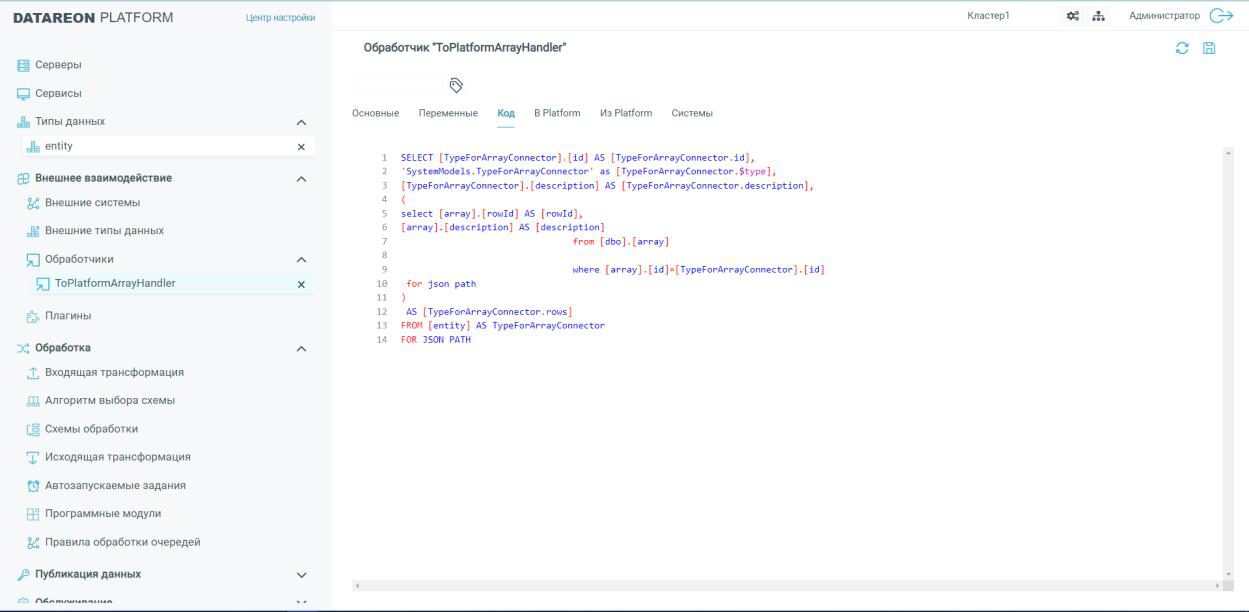The width and height of the screenshot is (1249, 612).
Task: Click the logout arrow icon
Action: click(1221, 16)
